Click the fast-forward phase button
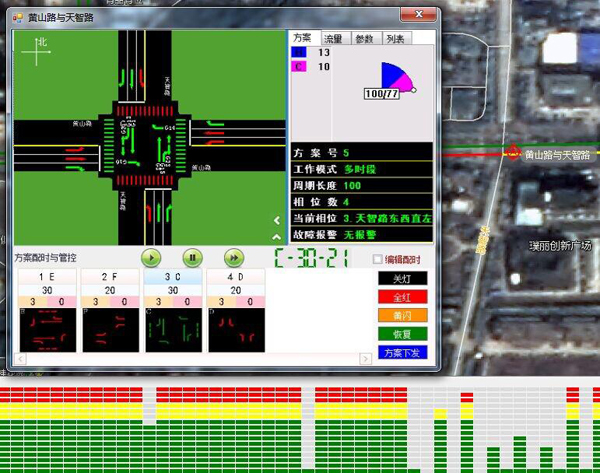Viewport: 600px width, 473px height. point(233,257)
